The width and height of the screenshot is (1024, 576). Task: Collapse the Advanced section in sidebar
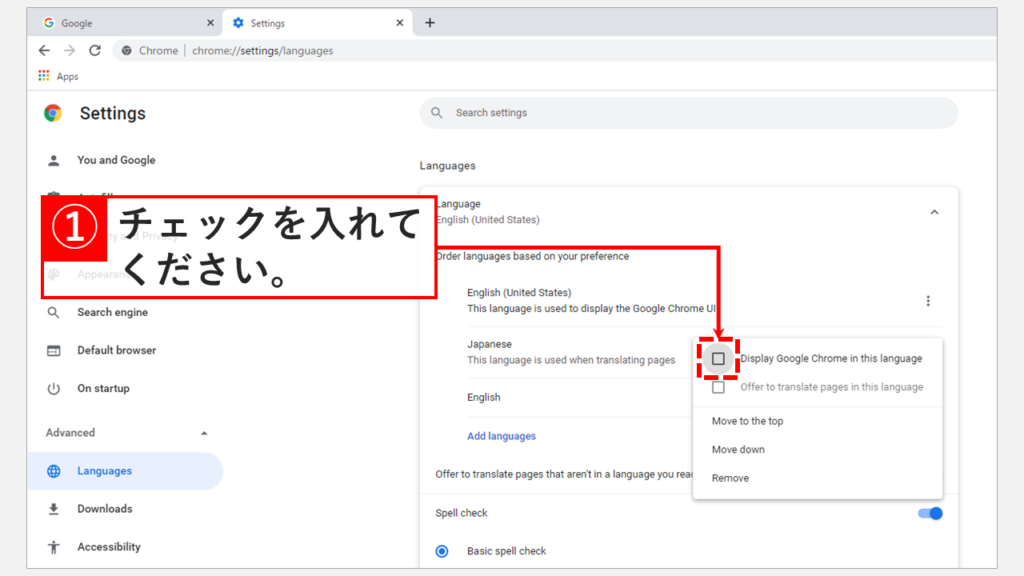click(x=204, y=433)
